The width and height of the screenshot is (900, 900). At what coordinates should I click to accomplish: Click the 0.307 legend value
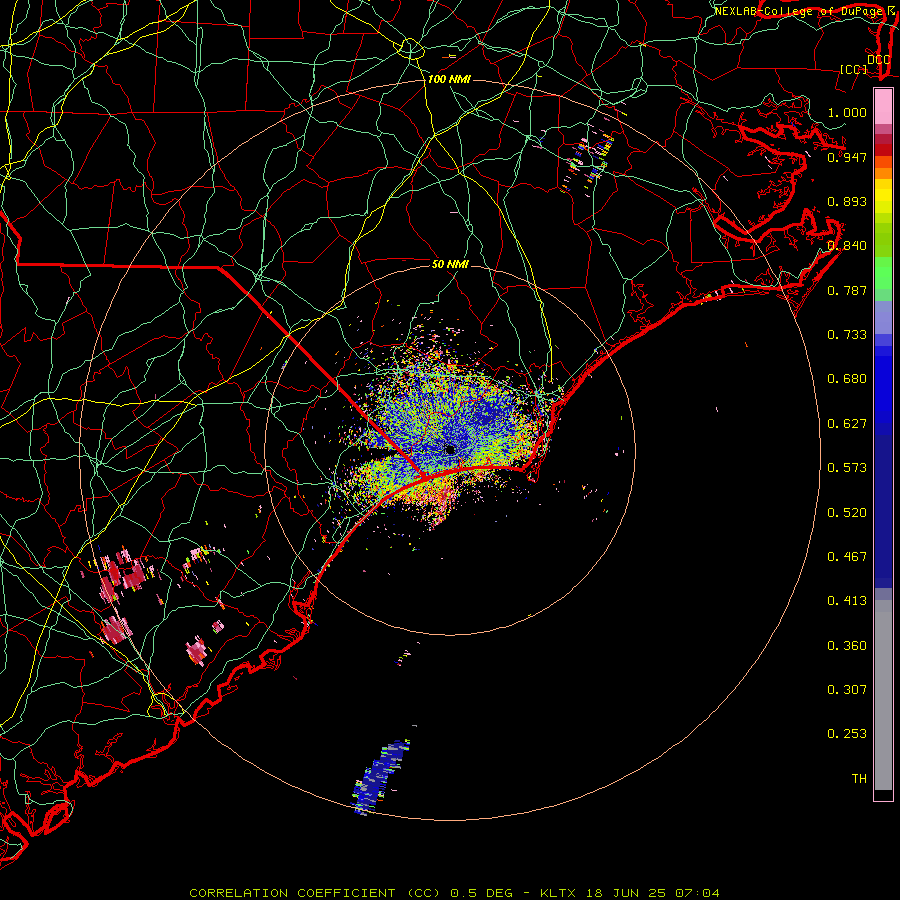(847, 690)
